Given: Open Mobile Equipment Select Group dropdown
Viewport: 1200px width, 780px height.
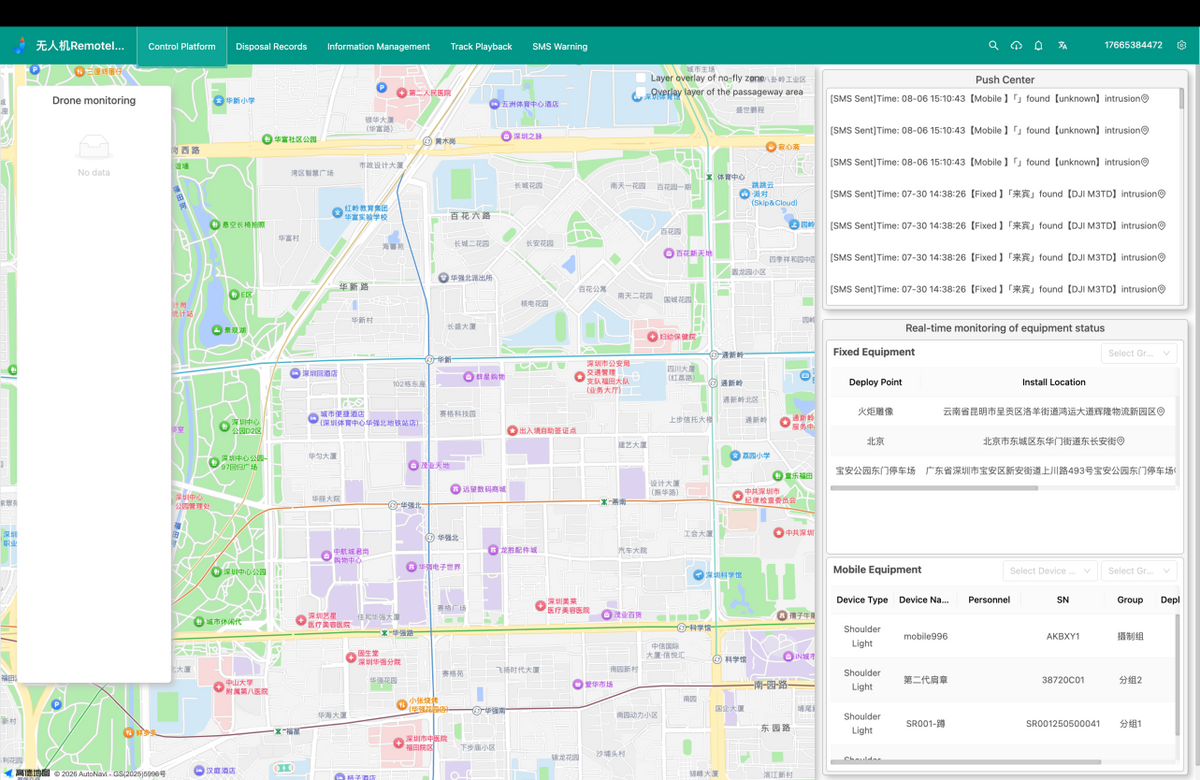Looking at the screenshot, I should 1139,571.
